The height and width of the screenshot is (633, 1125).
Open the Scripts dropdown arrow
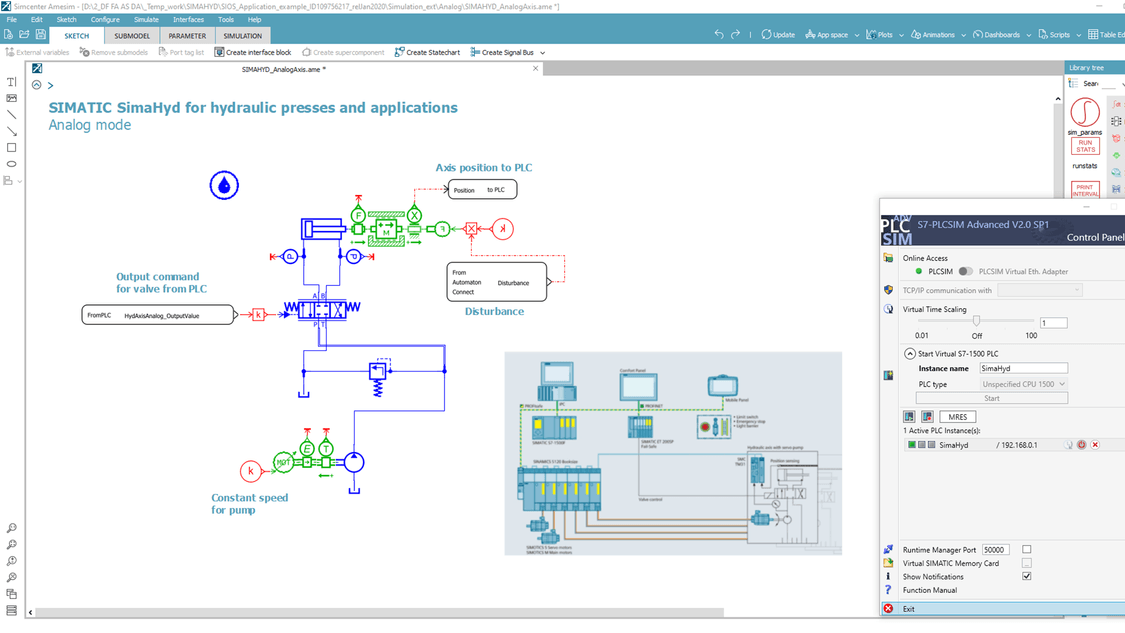coord(1078,35)
